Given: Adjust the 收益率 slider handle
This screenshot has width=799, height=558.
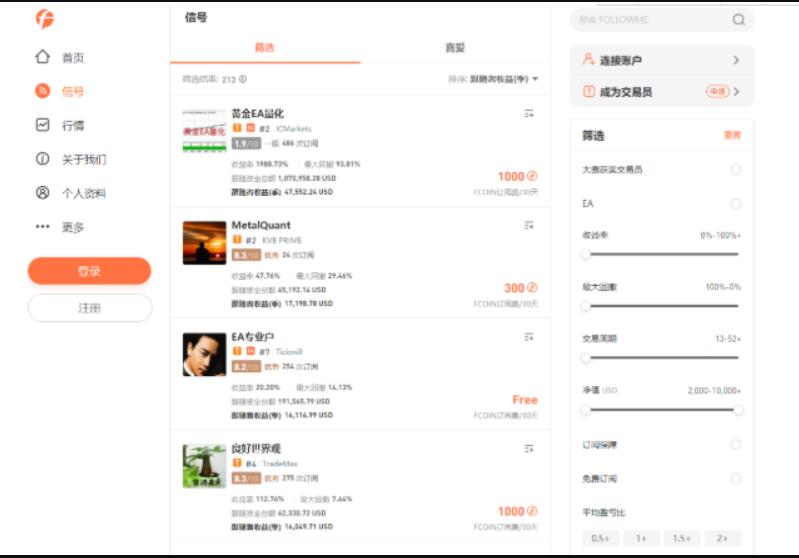Looking at the screenshot, I should [586, 254].
